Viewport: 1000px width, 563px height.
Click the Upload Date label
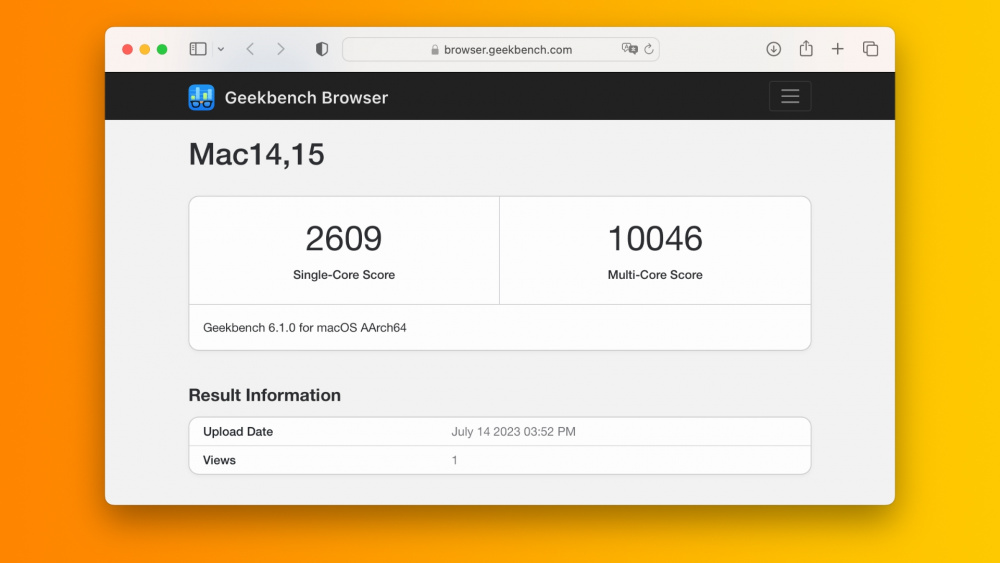point(238,432)
